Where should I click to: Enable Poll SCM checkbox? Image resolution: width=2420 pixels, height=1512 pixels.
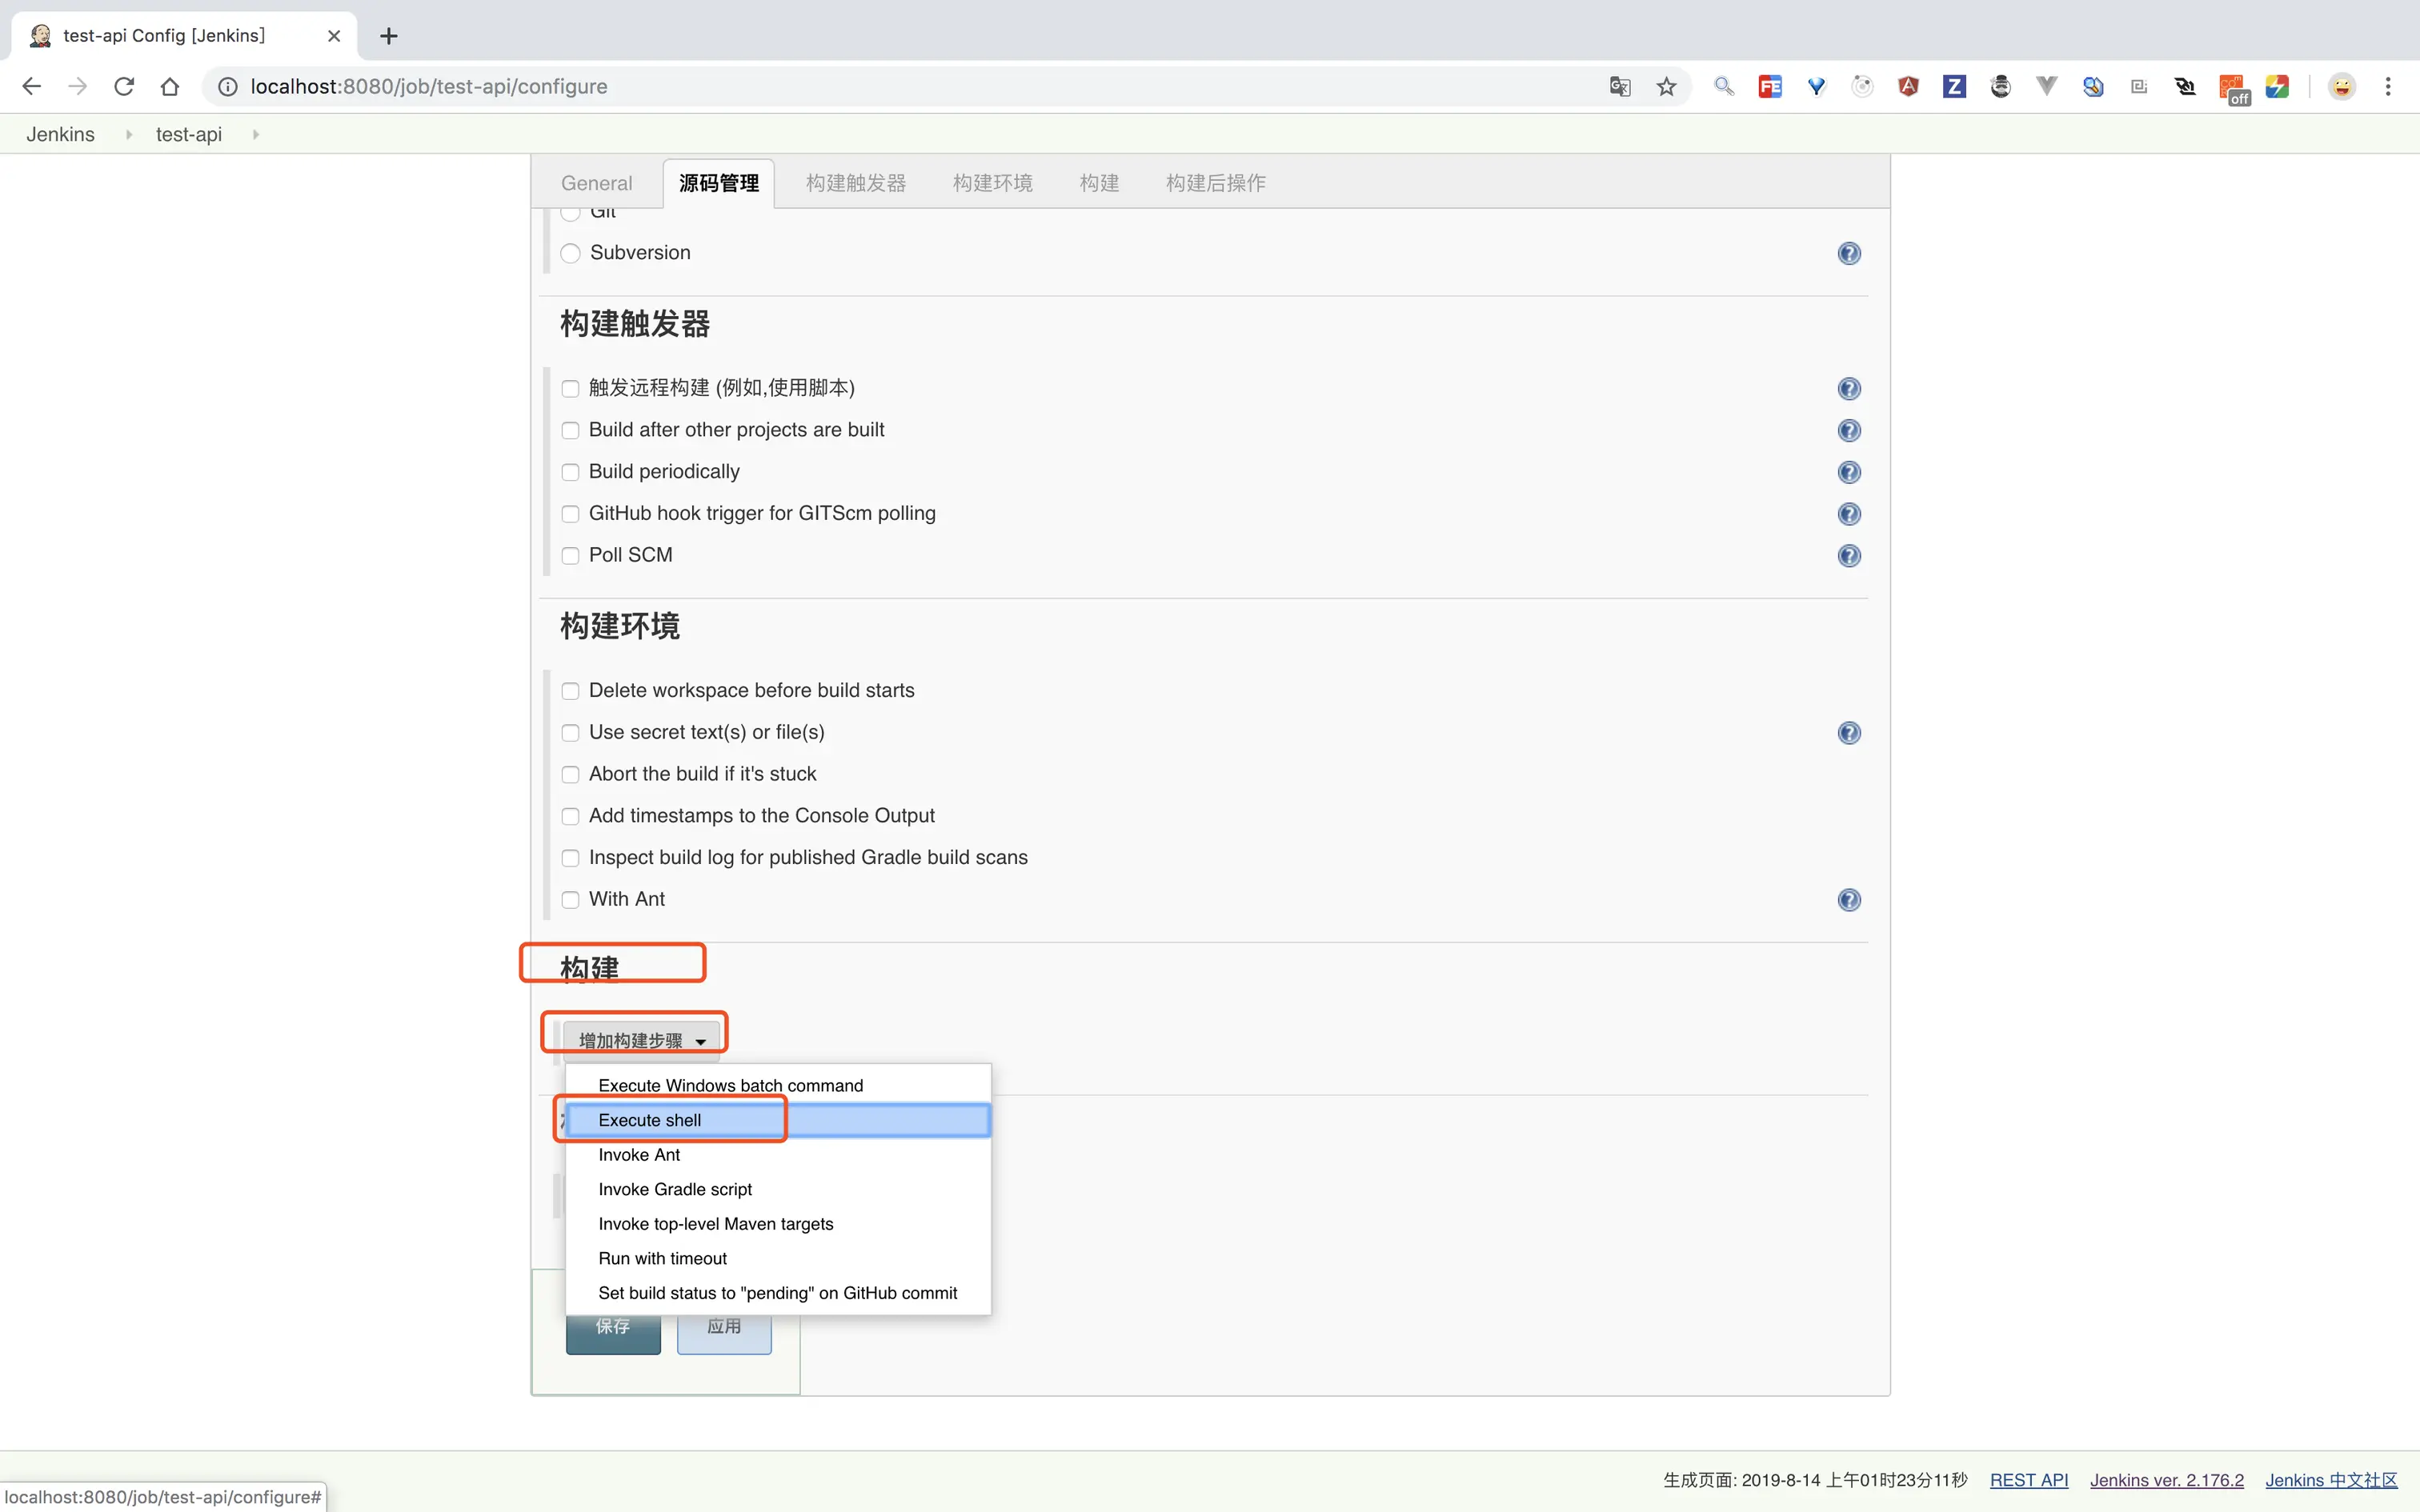click(x=570, y=556)
